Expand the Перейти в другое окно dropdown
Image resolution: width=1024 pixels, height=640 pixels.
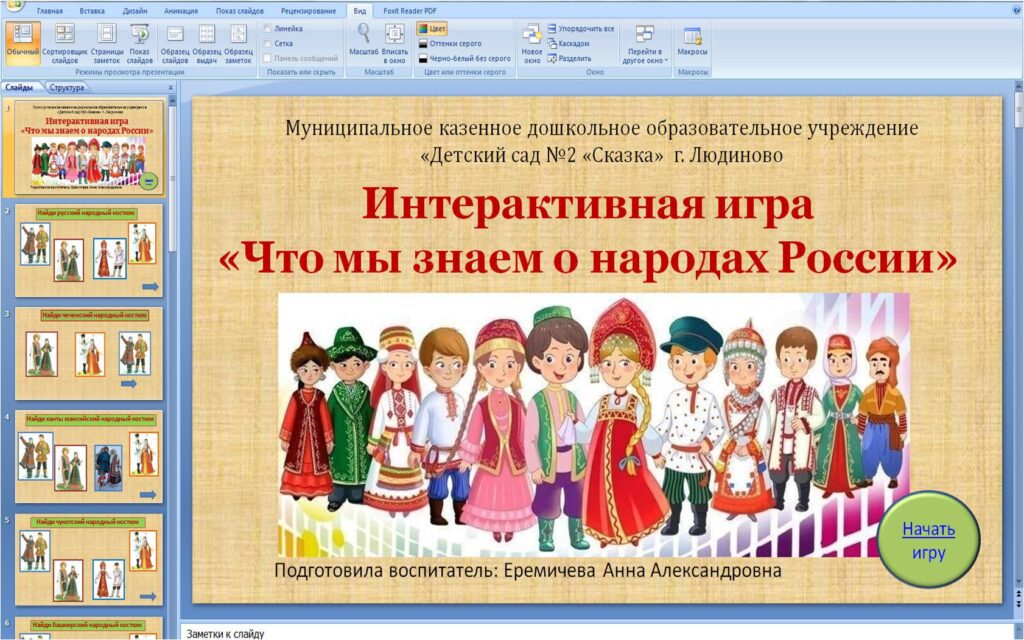(645, 45)
